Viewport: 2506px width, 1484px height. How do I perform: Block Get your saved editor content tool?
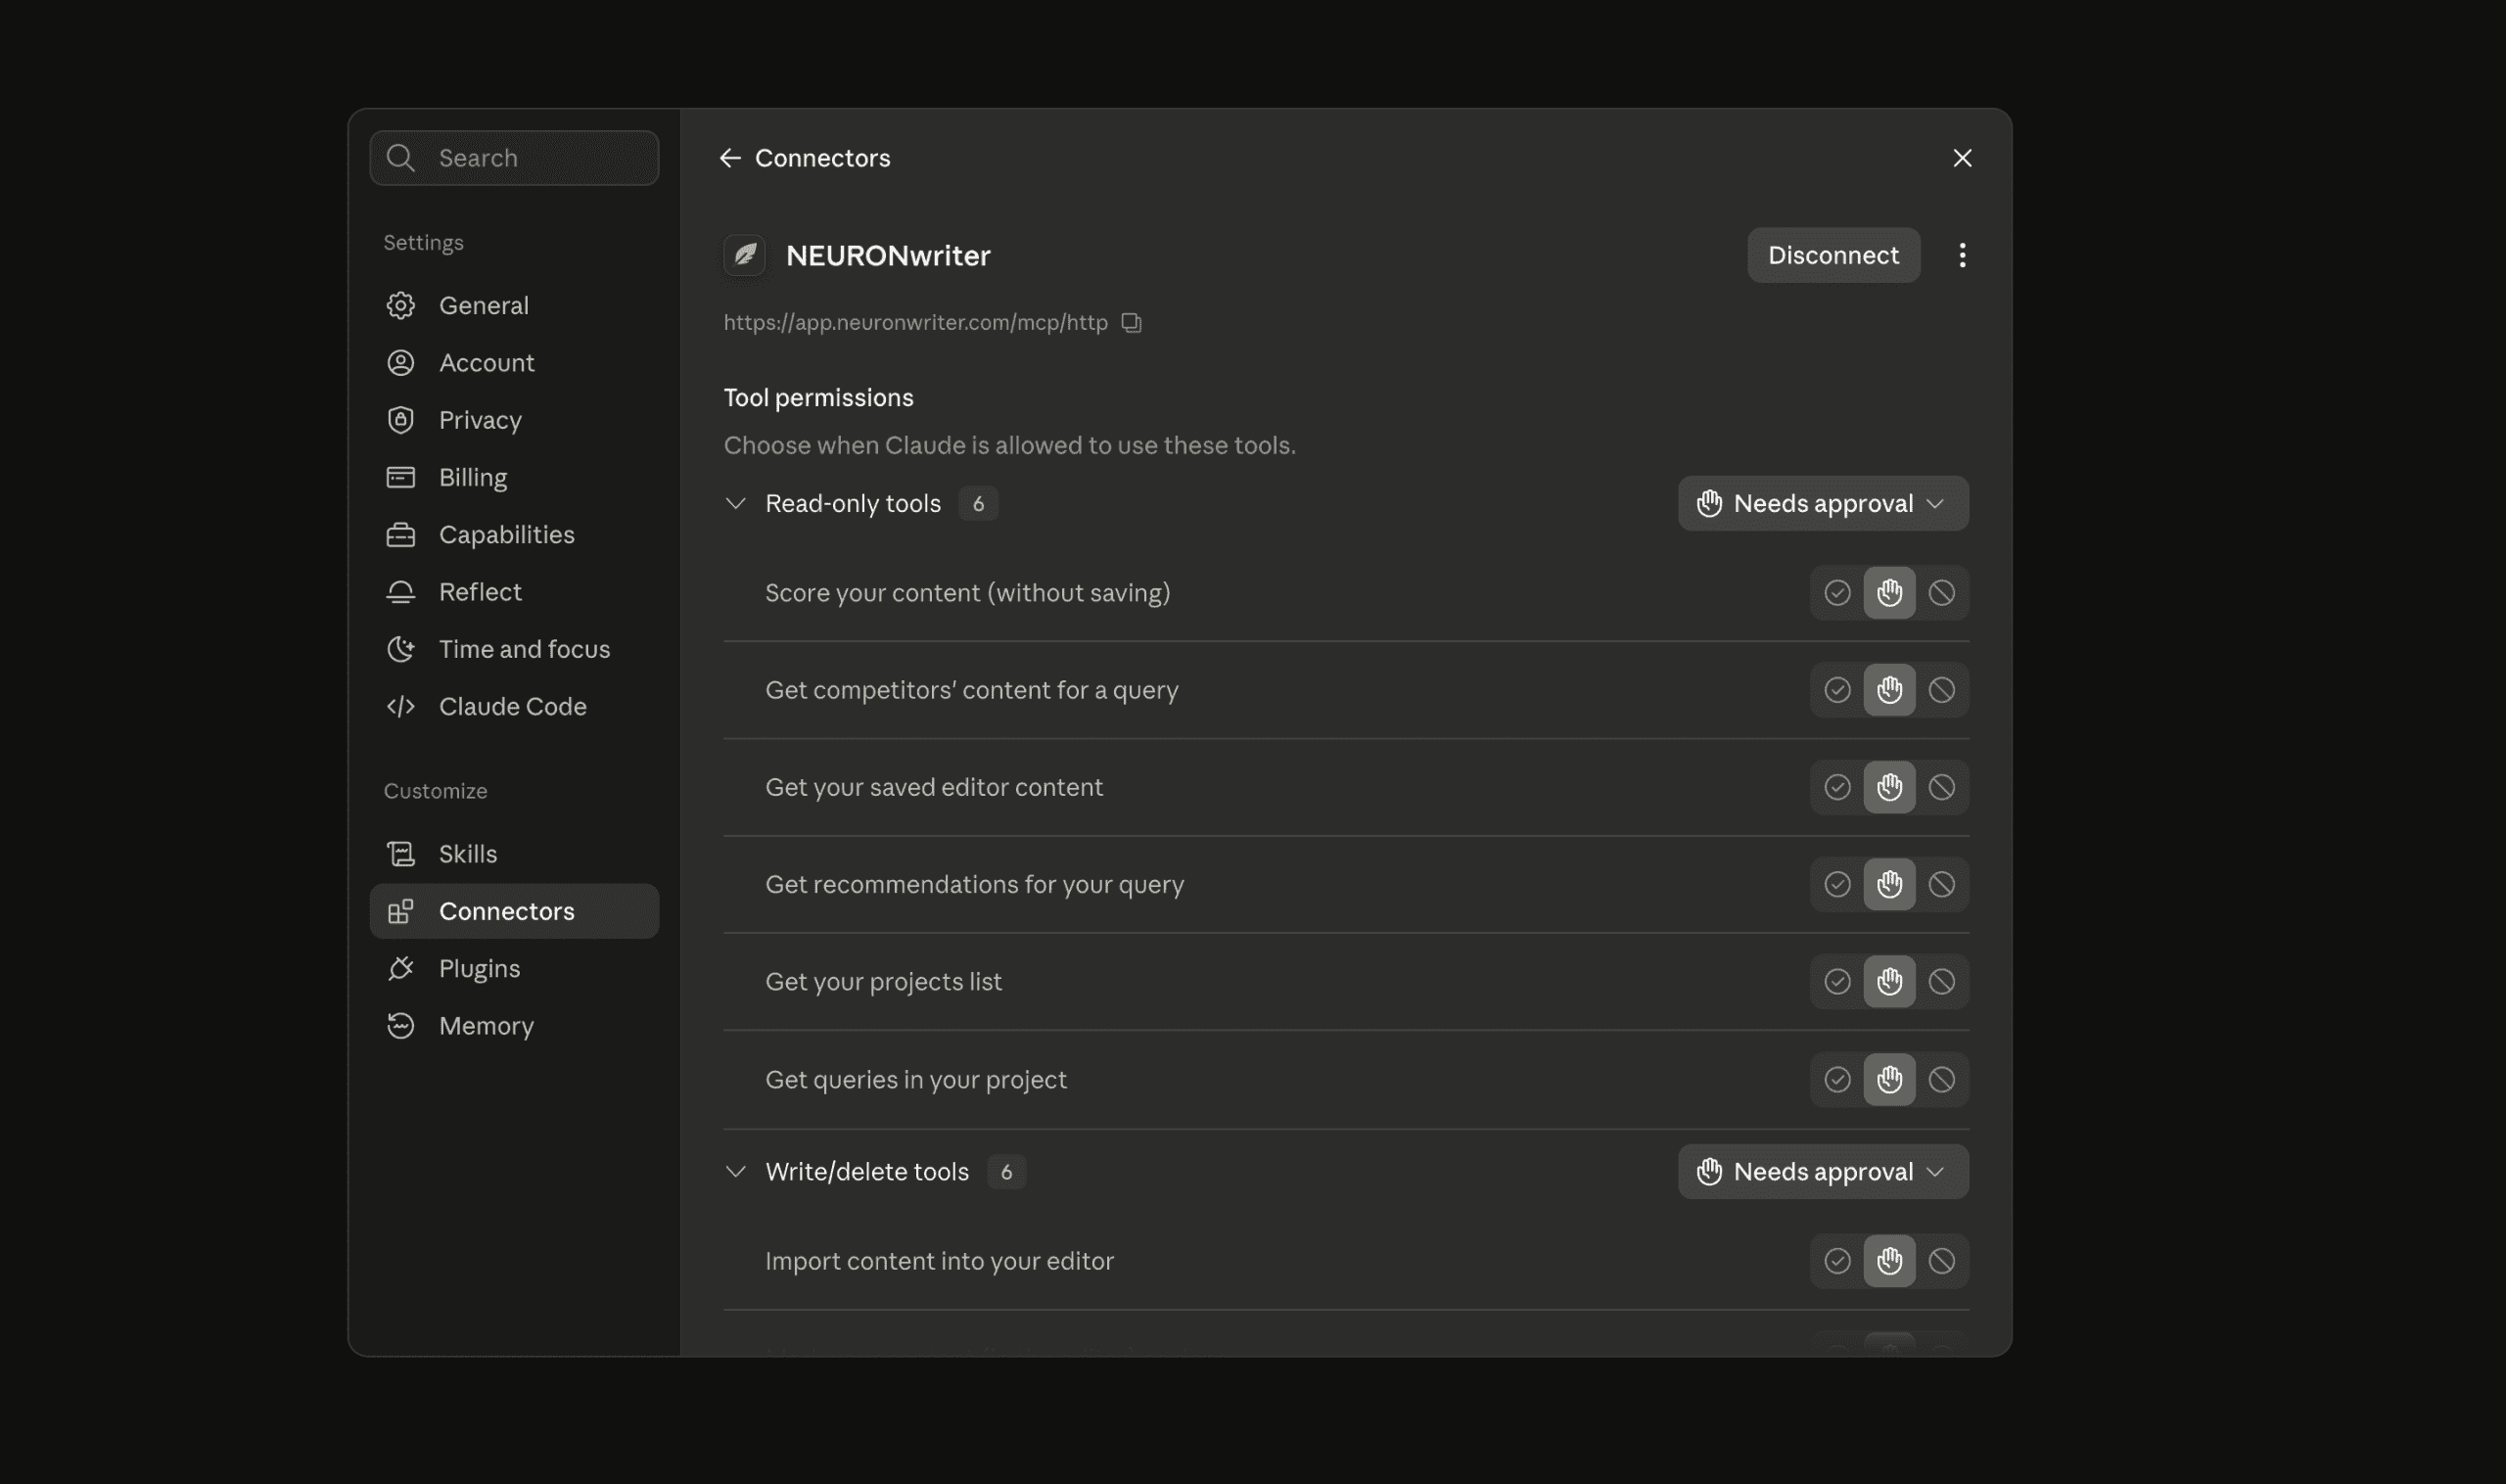1941,787
